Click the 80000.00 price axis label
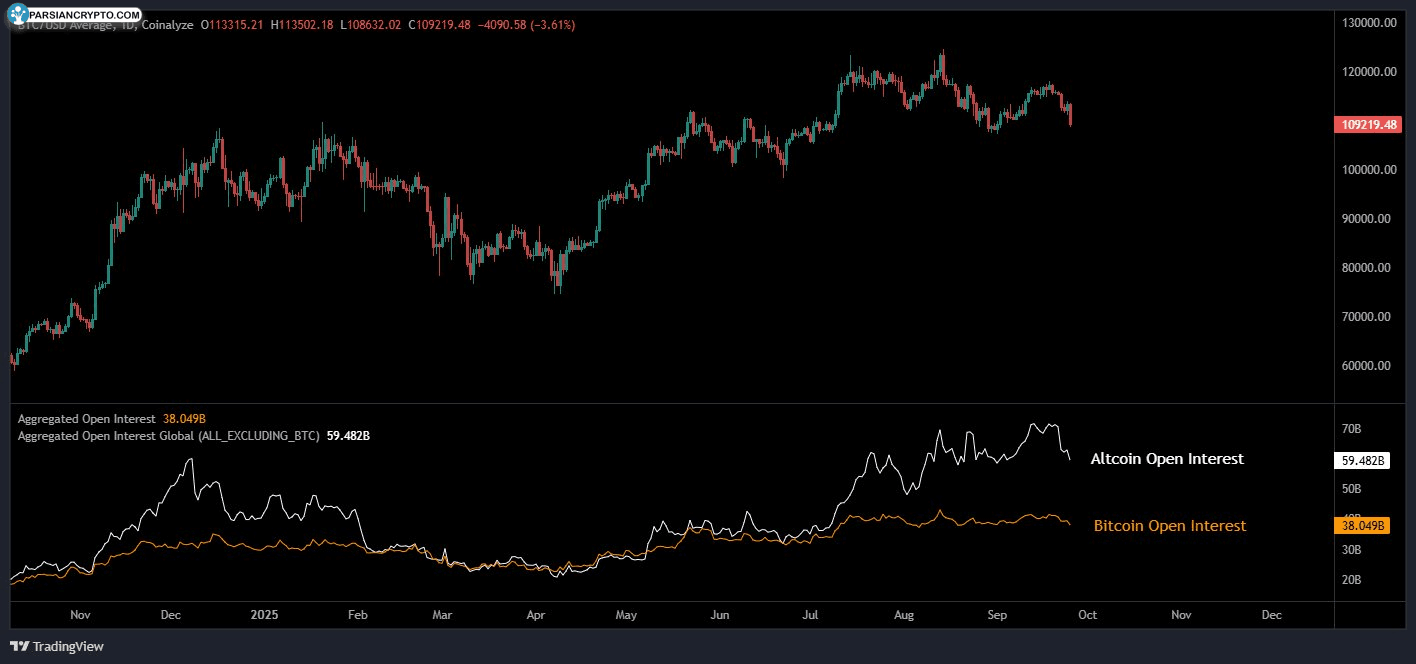The image size is (1416, 664). coord(1368,268)
